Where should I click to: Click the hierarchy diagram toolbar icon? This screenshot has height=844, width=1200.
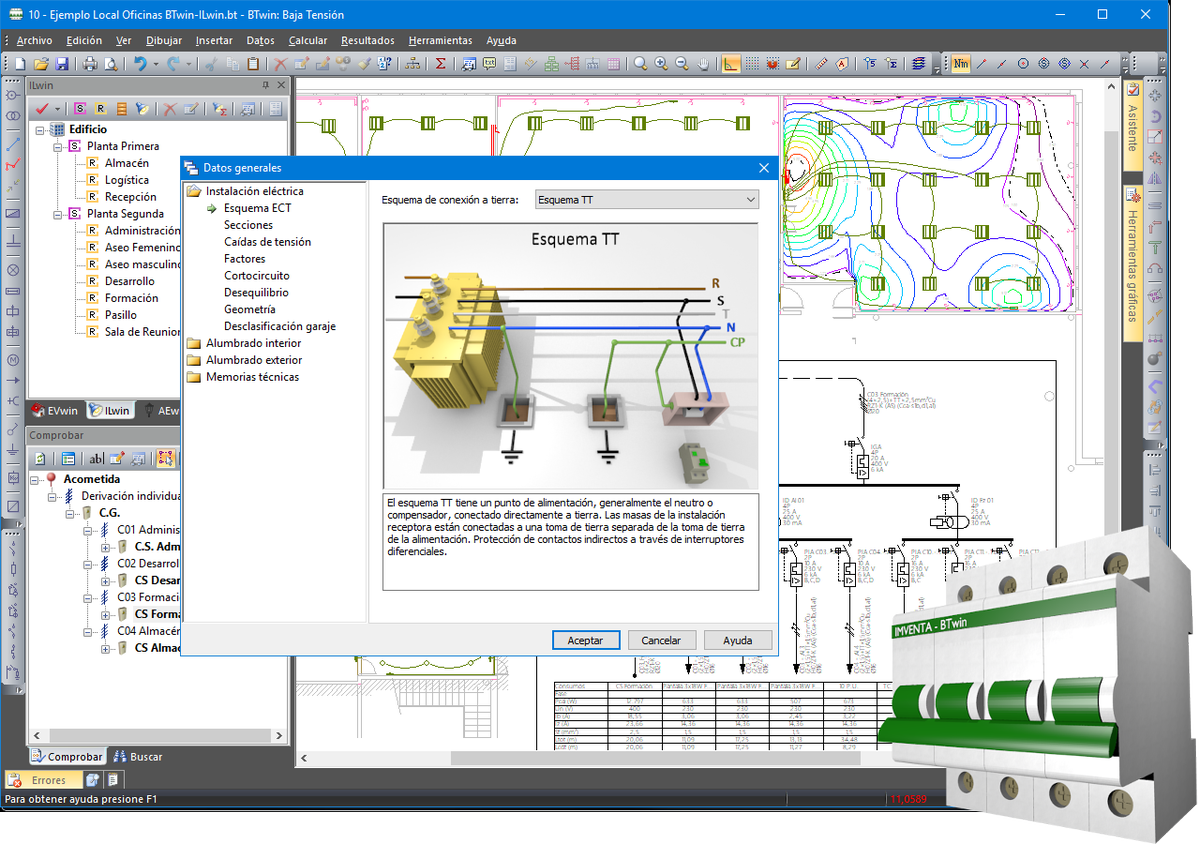(x=413, y=64)
